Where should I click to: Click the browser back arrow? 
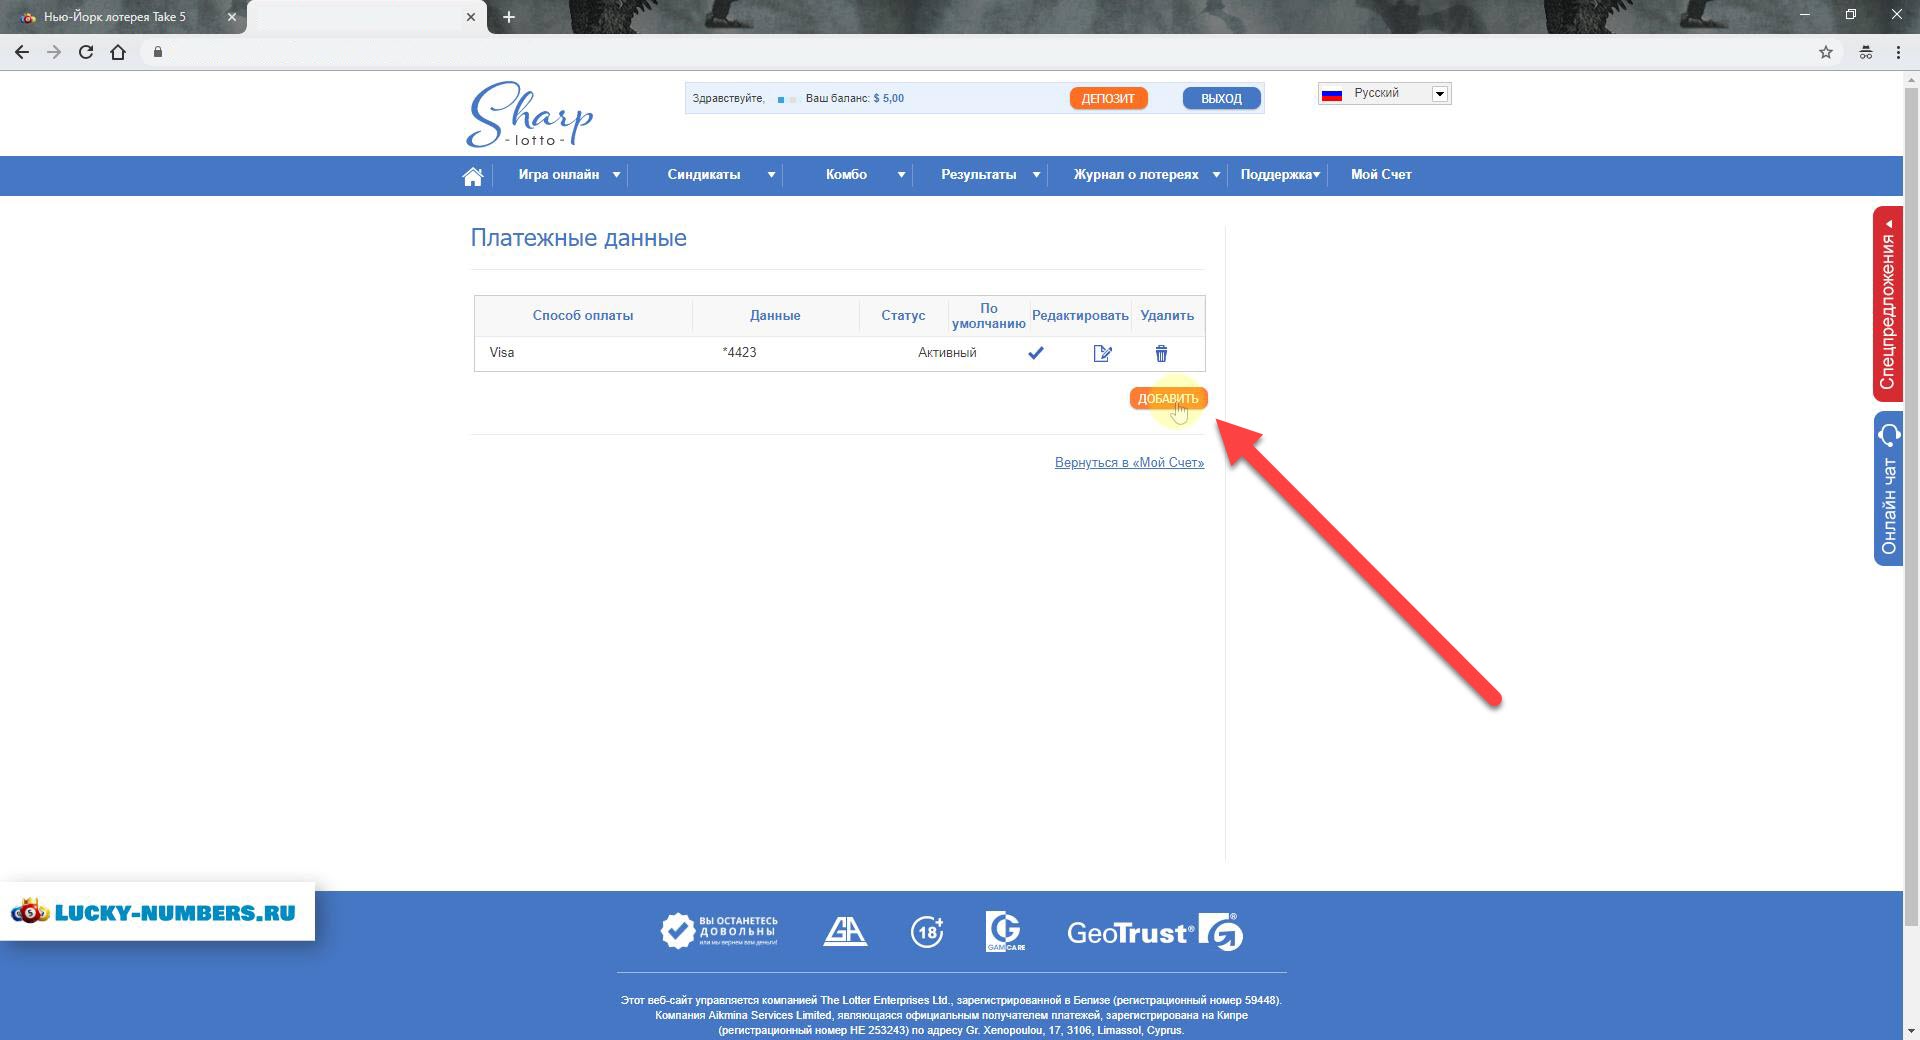pyautogui.click(x=22, y=52)
